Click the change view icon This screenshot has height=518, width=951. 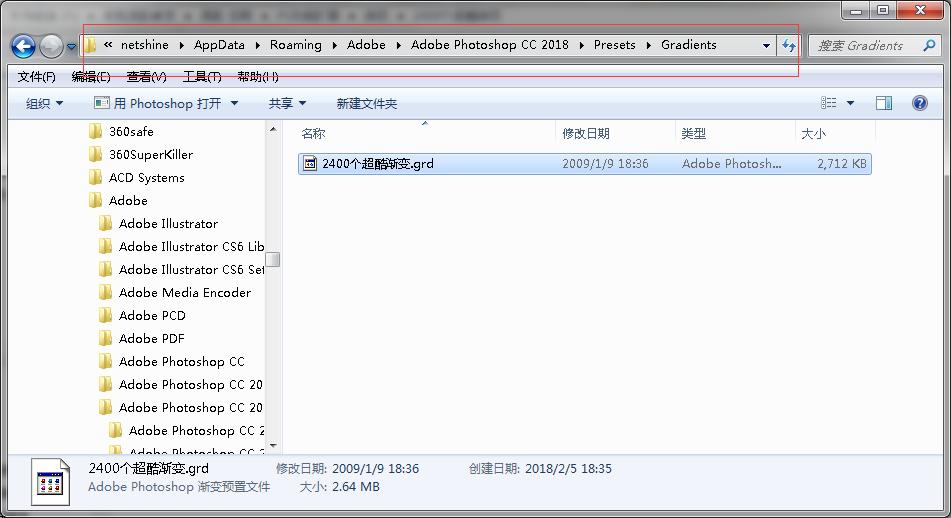point(828,103)
